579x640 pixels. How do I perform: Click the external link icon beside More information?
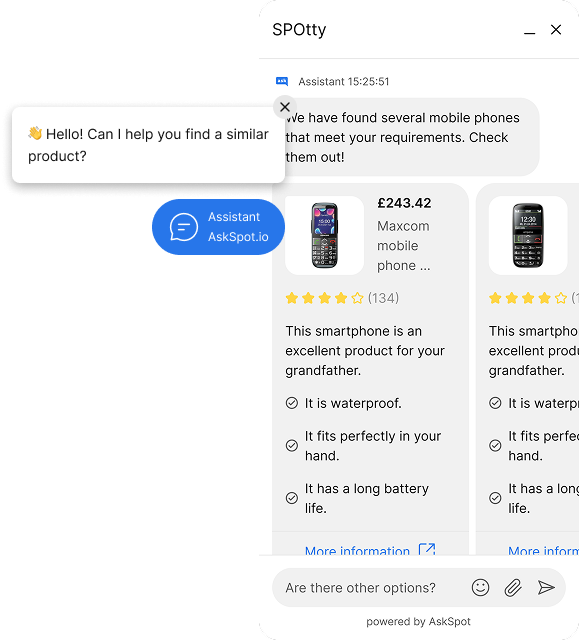[427, 549]
